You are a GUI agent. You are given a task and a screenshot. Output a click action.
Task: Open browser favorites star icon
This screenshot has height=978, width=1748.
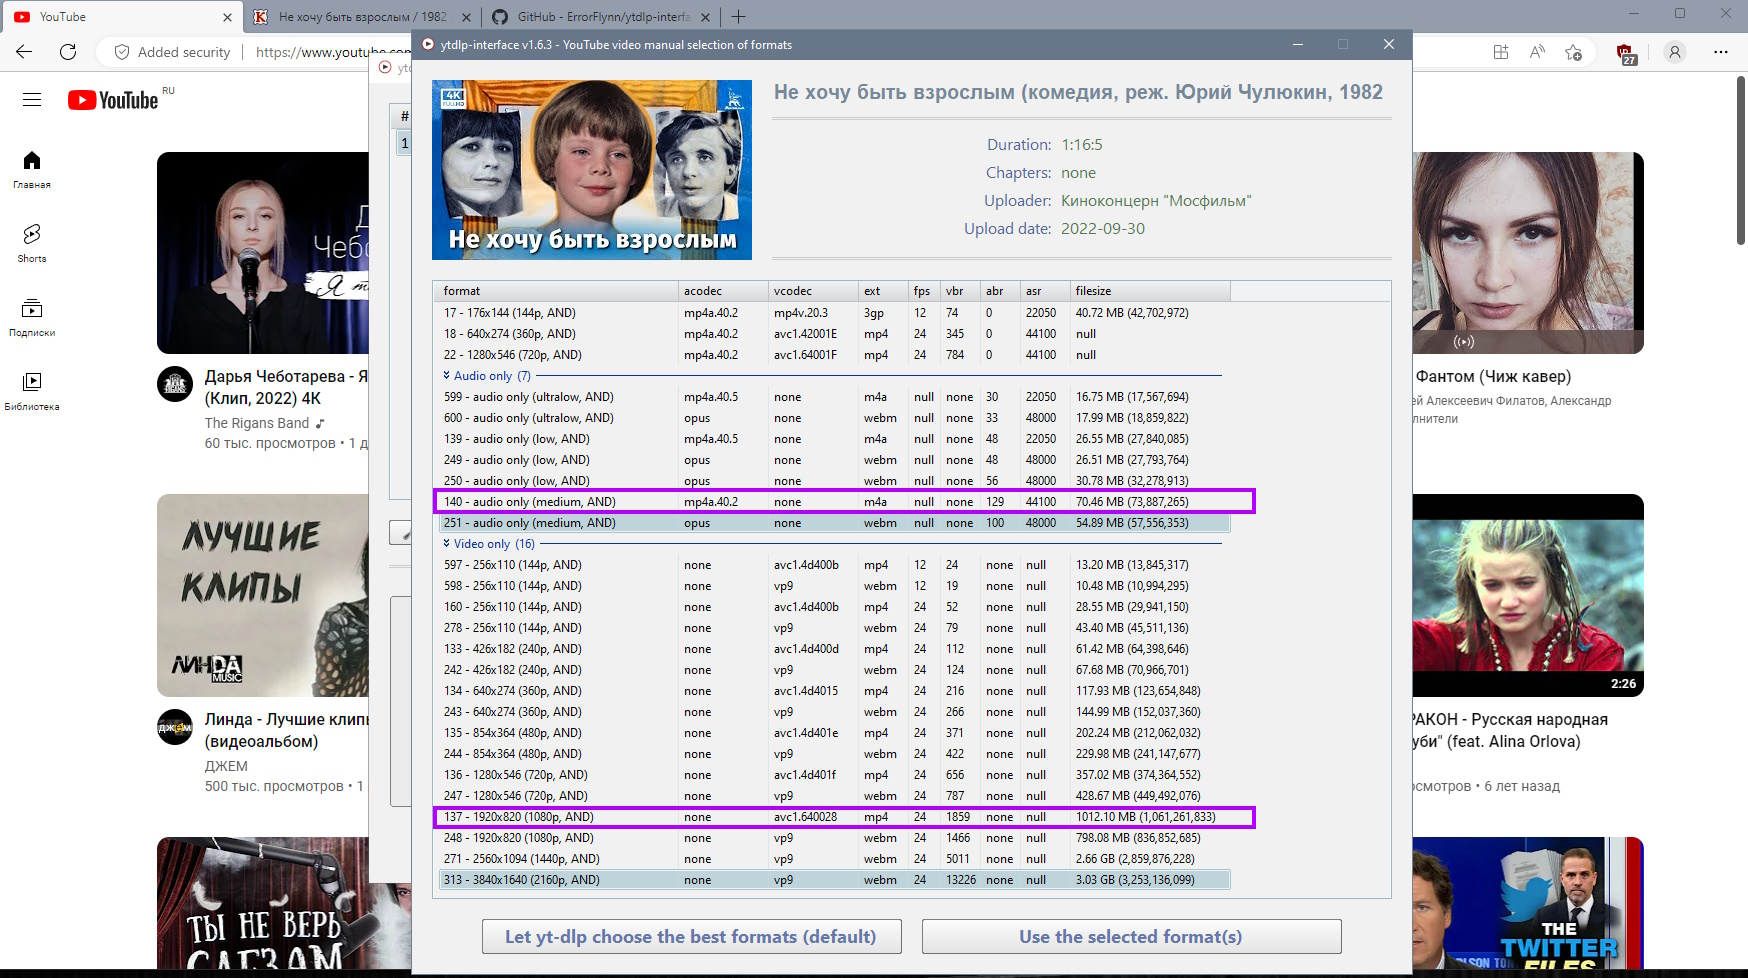1573,52
